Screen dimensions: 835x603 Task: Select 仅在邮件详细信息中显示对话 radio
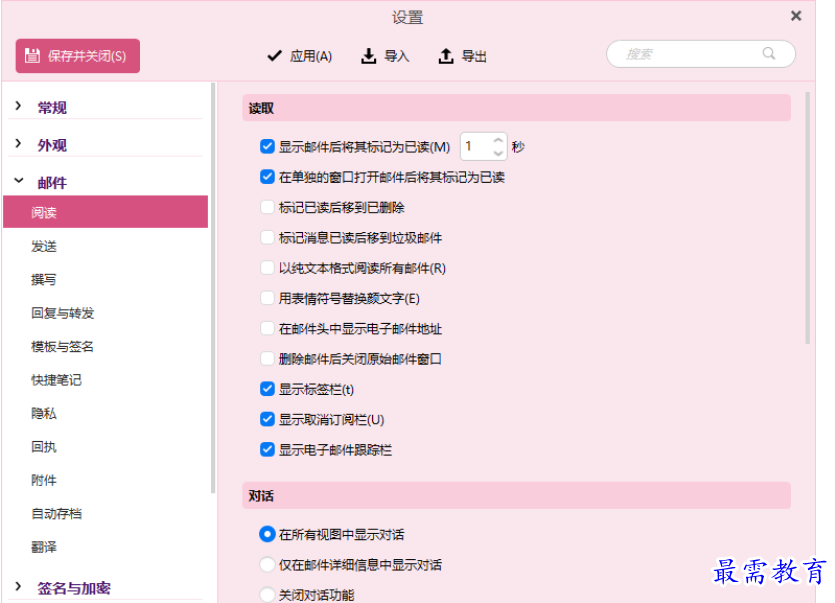(267, 565)
